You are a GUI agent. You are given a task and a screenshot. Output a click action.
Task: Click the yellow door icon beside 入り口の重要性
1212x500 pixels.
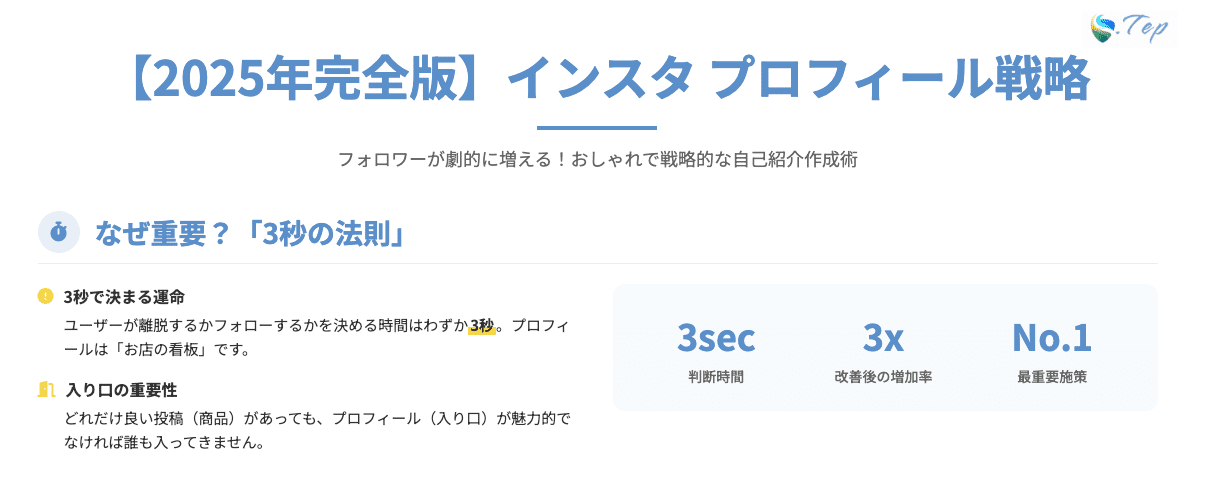point(45,389)
